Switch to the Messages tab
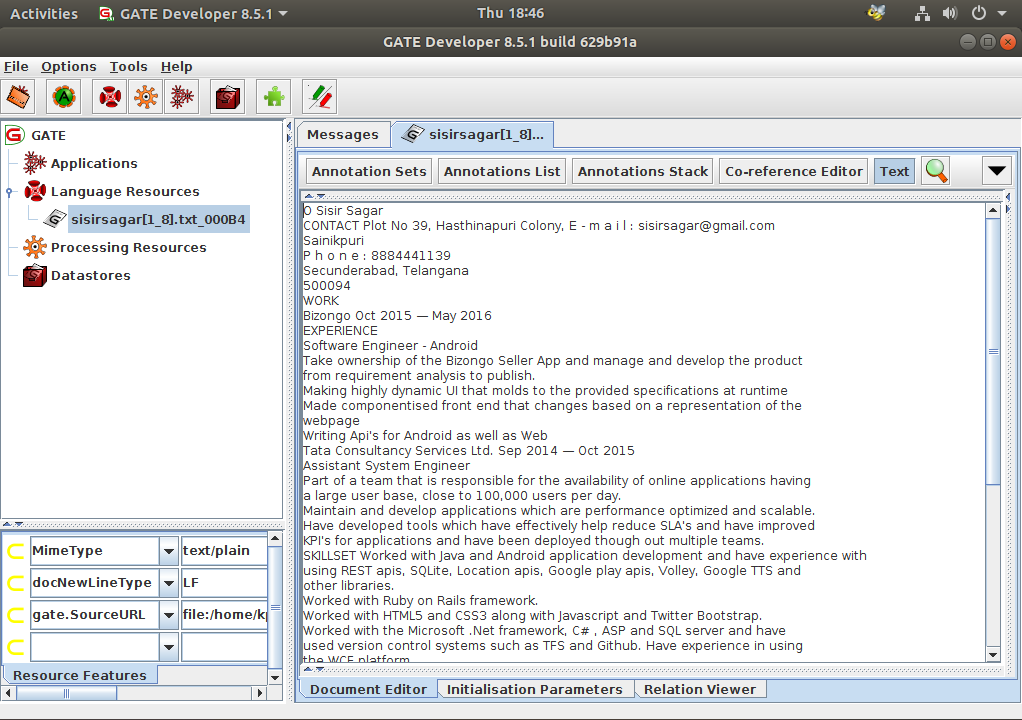The width and height of the screenshot is (1022, 720). (x=342, y=134)
